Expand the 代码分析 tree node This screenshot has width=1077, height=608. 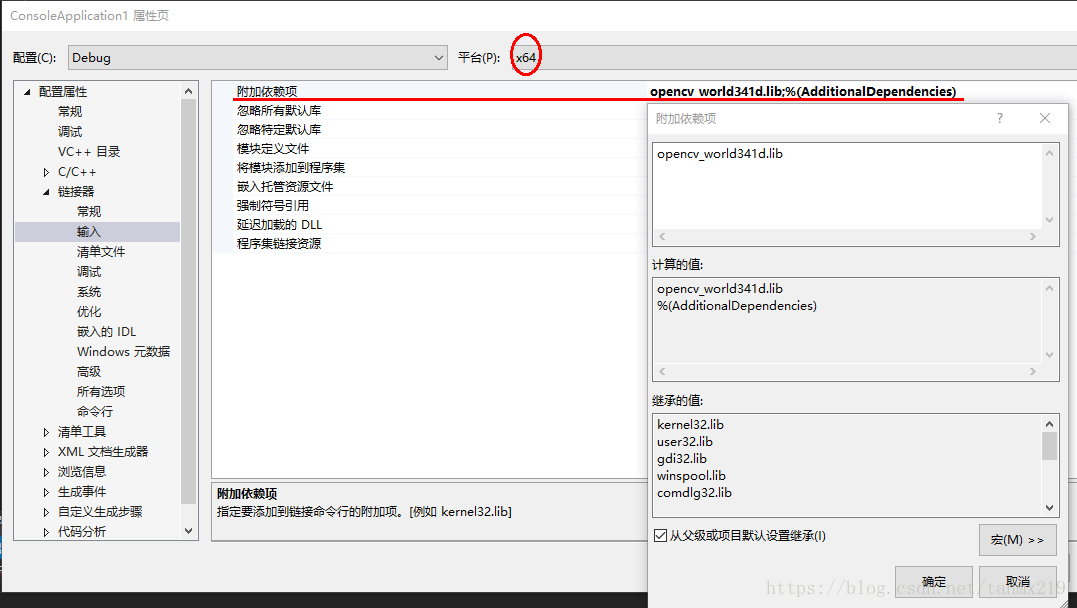[46, 532]
